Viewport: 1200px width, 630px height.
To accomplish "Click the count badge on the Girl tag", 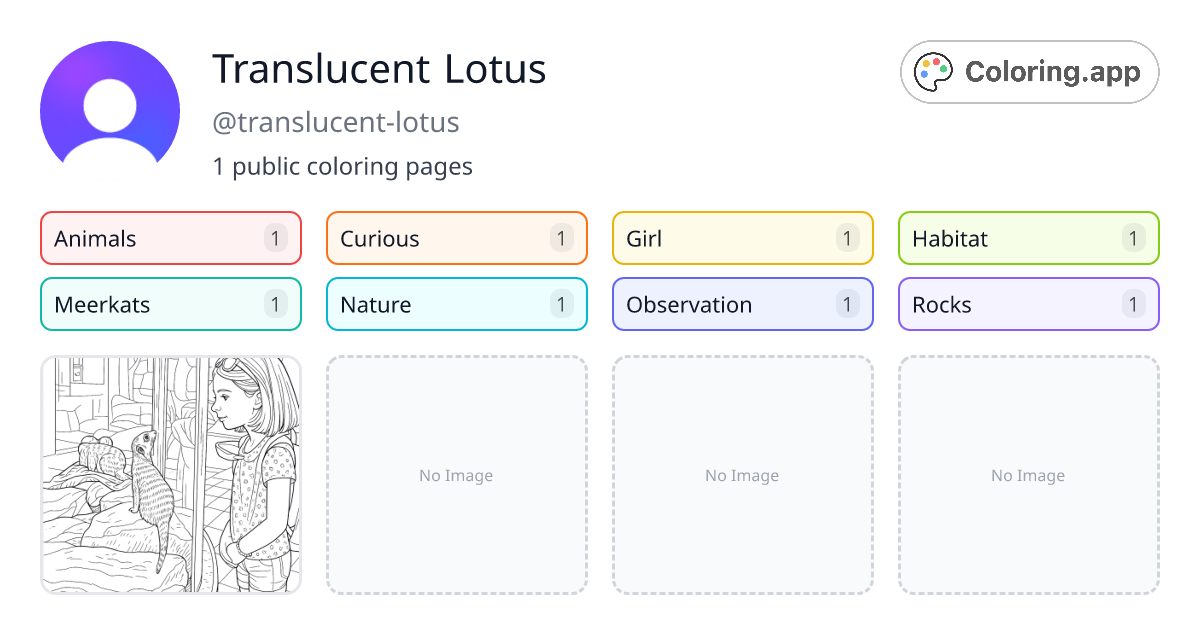I will tap(847, 238).
